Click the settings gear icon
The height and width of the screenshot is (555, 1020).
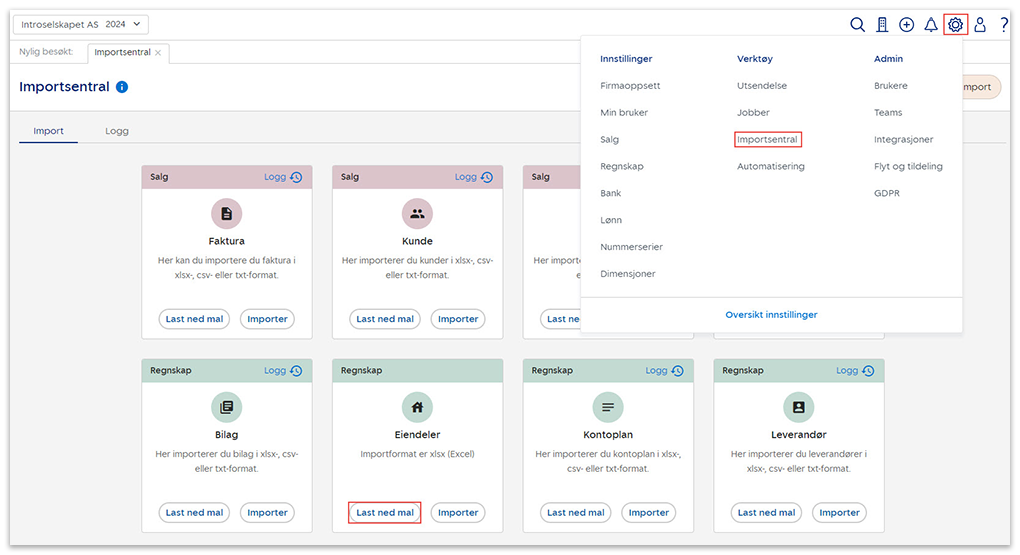956,25
